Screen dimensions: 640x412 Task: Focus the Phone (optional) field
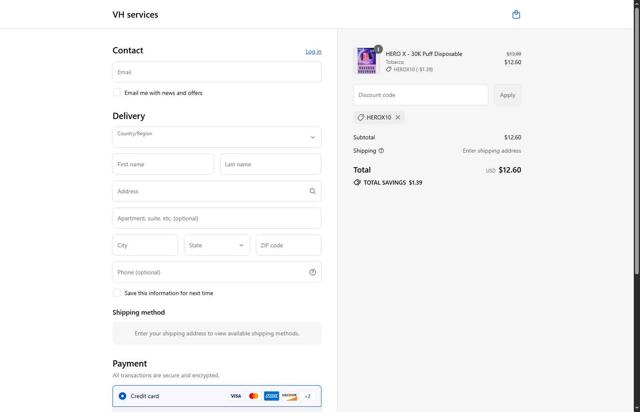217,272
